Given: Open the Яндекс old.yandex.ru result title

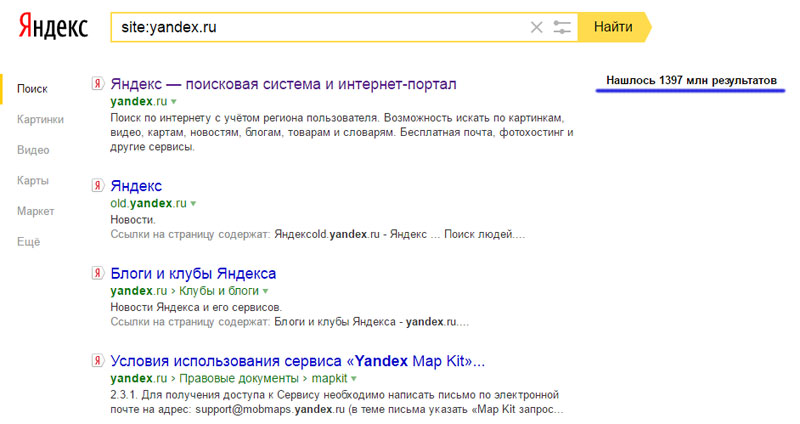Looking at the screenshot, I should click(x=136, y=186).
